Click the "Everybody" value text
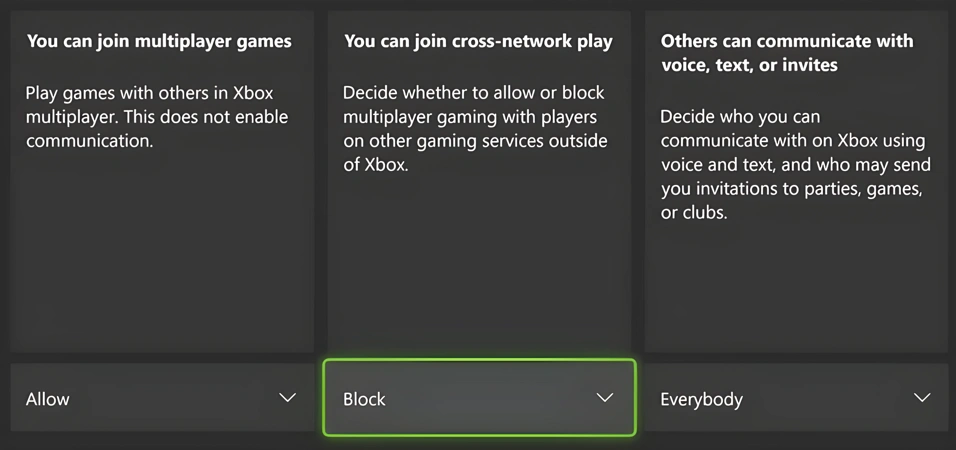 [701, 400]
